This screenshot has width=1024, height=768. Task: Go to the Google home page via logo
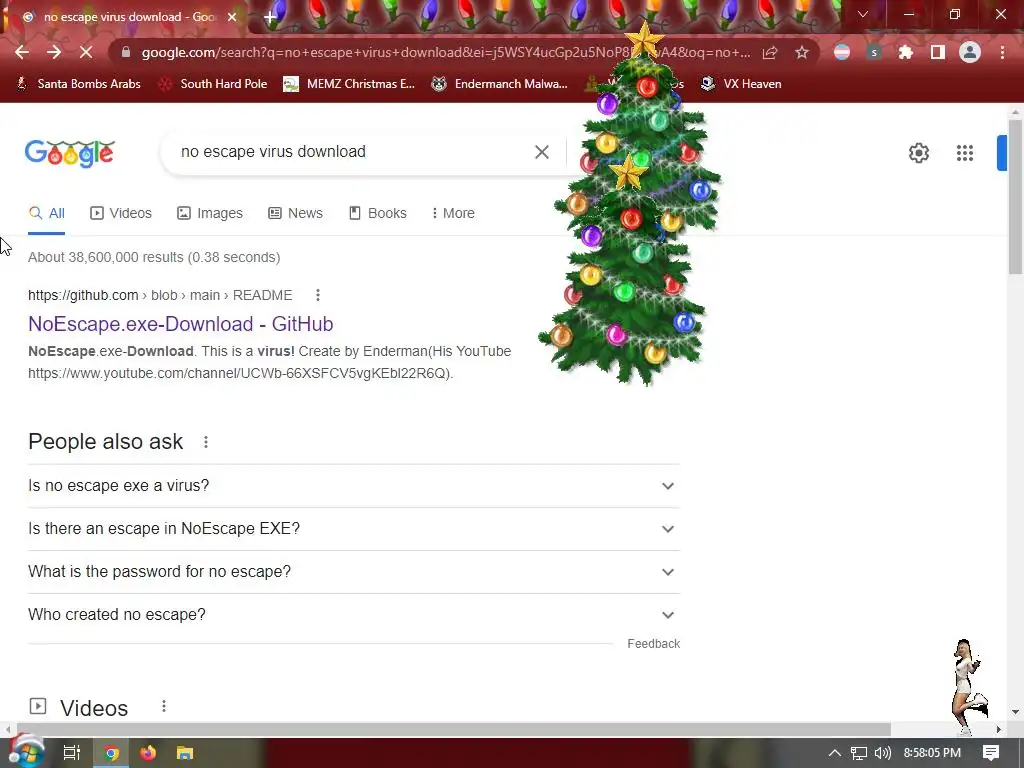pos(70,153)
